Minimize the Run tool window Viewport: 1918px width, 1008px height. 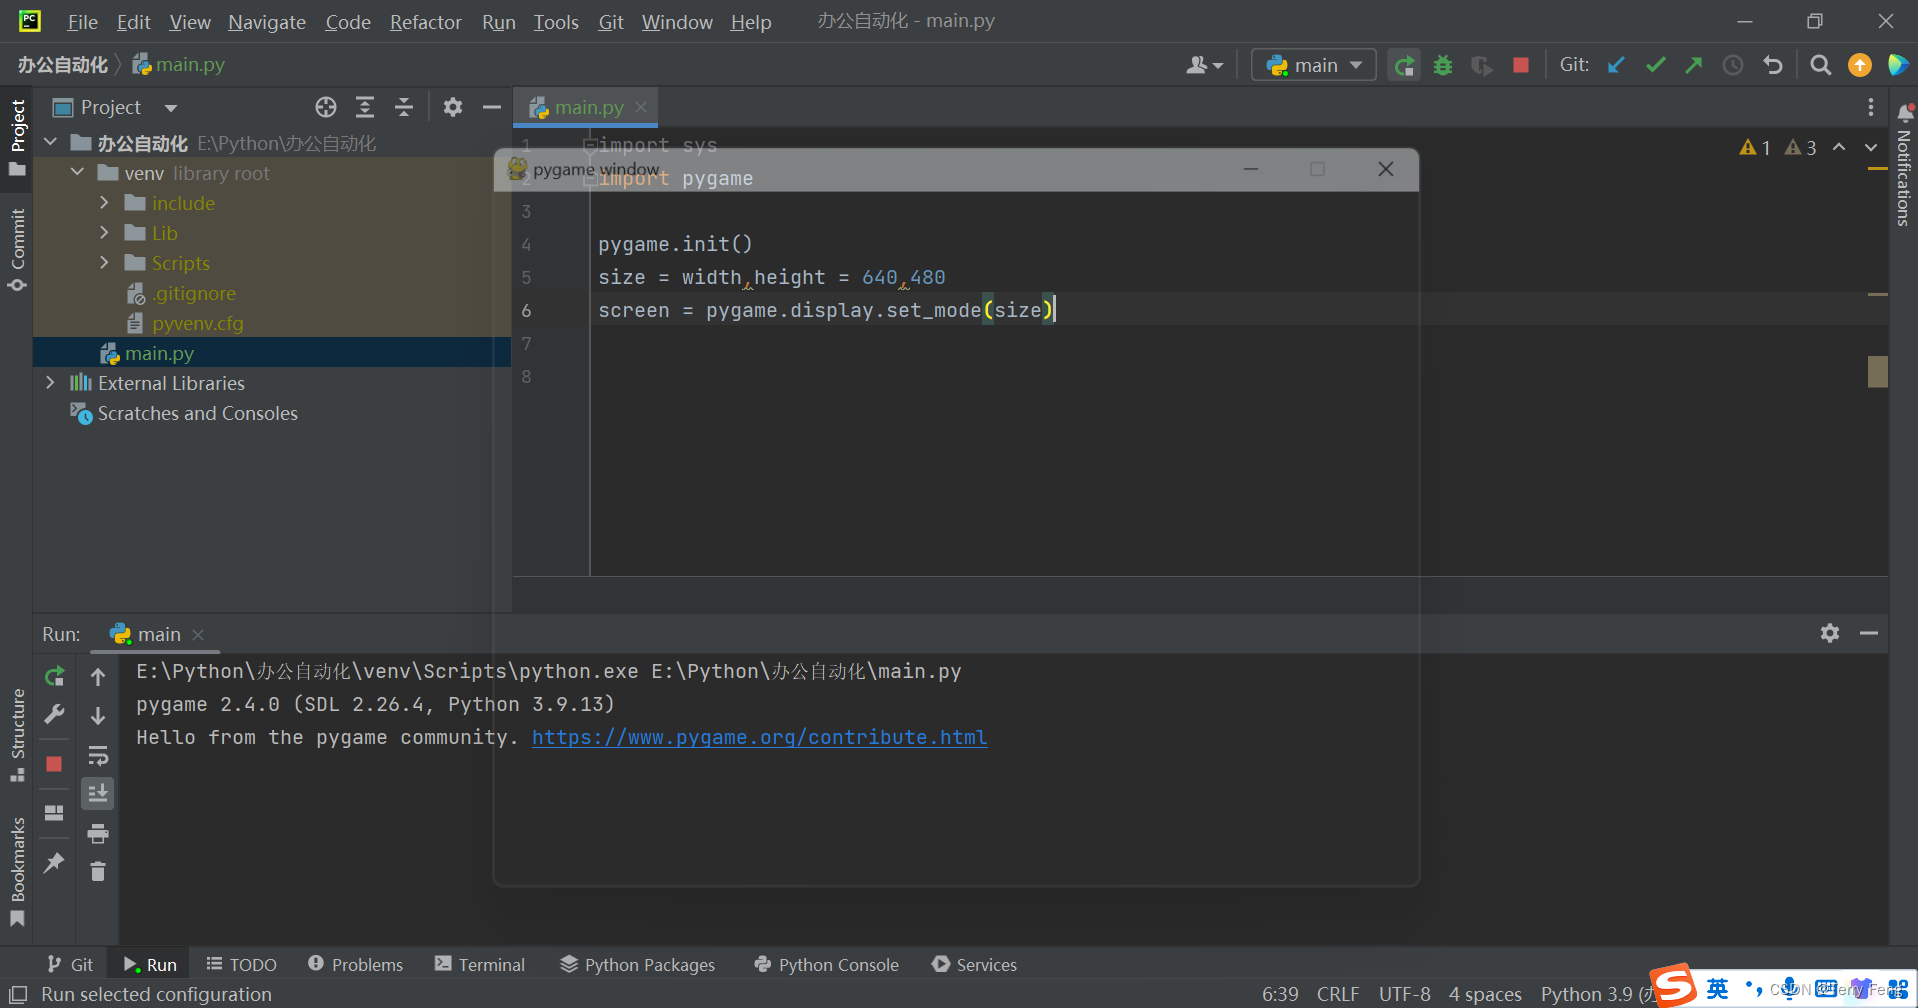click(x=1869, y=633)
